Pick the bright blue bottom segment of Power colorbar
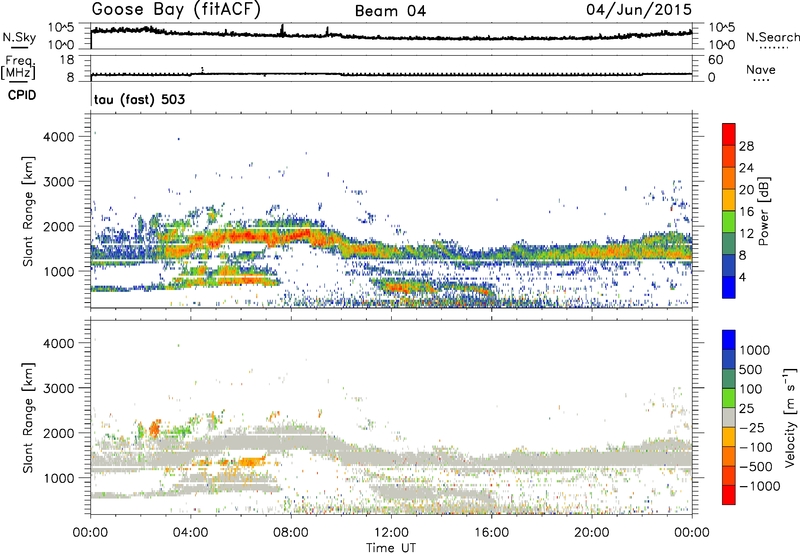Screen dimensions: 800x554 pos(729,287)
